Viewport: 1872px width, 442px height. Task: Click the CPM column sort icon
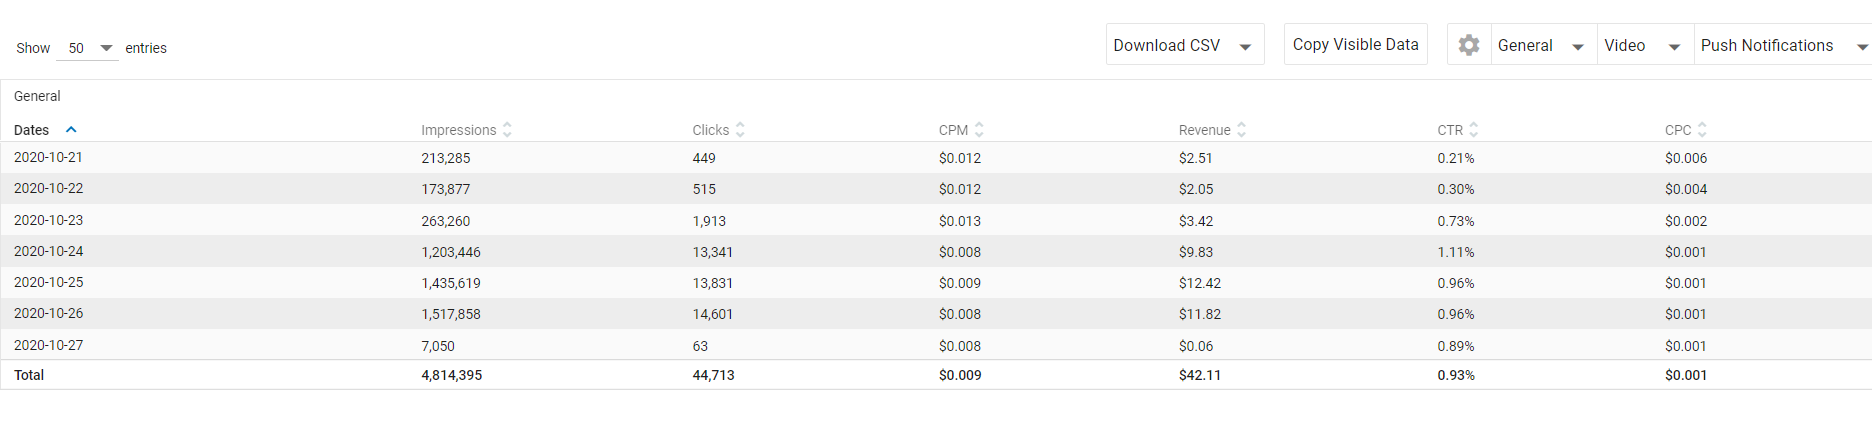tap(979, 130)
